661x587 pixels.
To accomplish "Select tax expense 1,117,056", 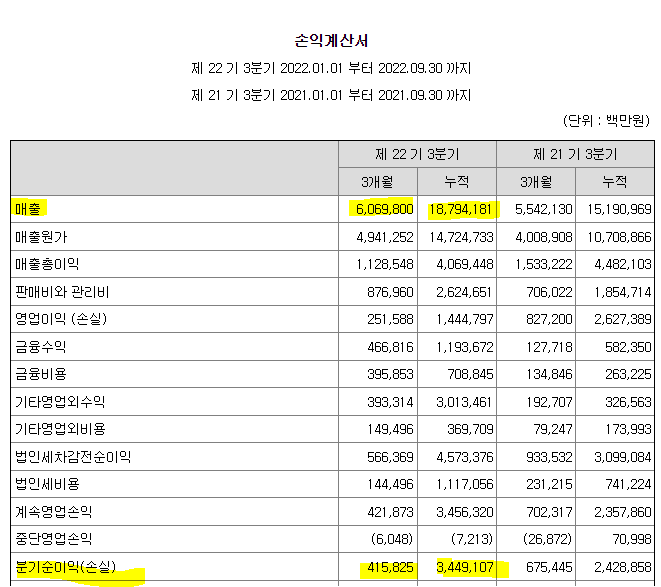I will (x=464, y=484).
